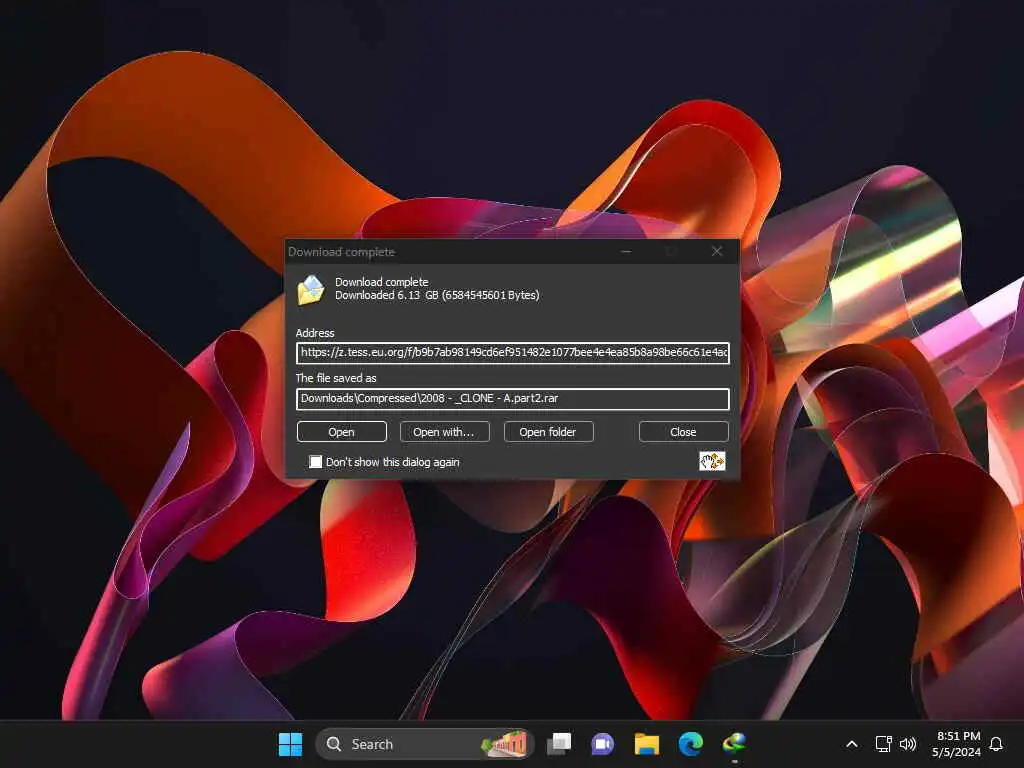Open File Explorer from taskbar

pos(647,744)
